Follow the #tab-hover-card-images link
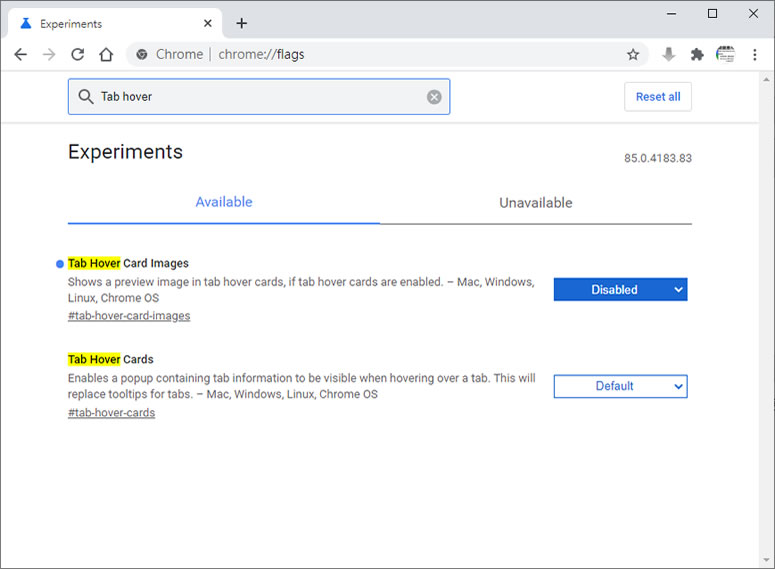Screen dimensions: 775x570 click(129, 316)
